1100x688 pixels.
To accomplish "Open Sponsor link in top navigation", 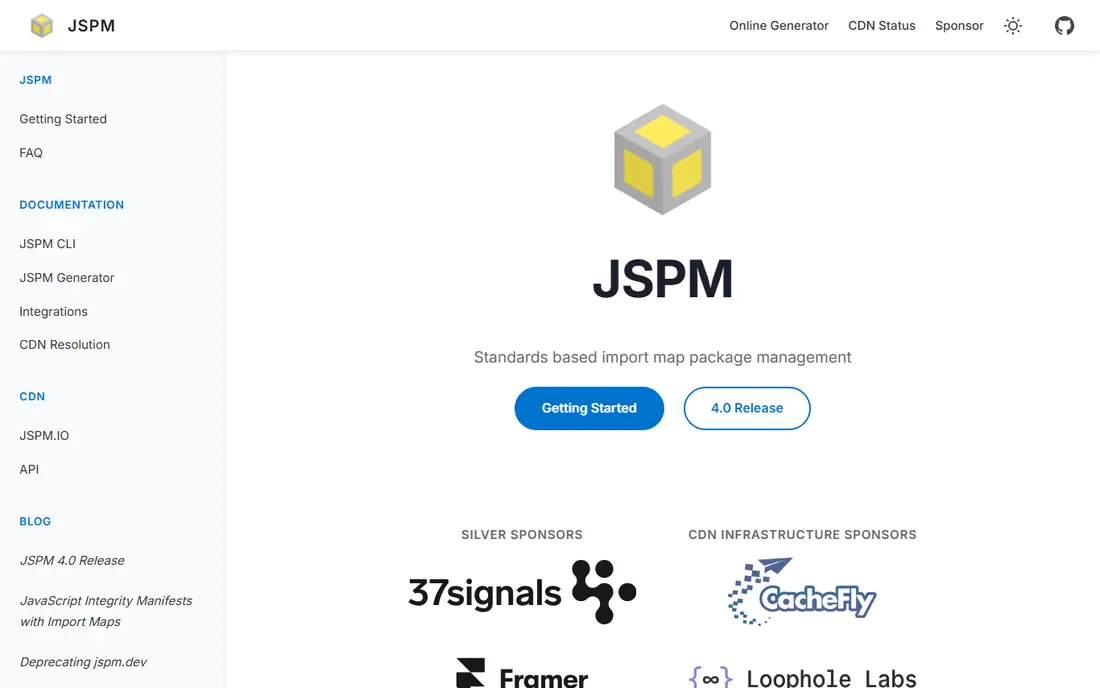I will pyautogui.click(x=959, y=26).
